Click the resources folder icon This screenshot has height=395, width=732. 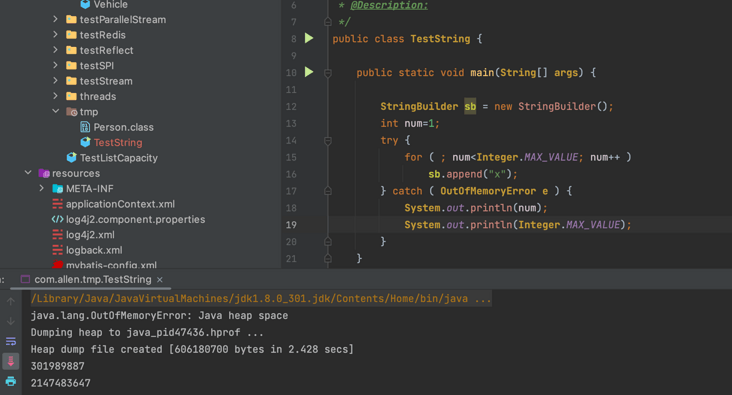44,173
